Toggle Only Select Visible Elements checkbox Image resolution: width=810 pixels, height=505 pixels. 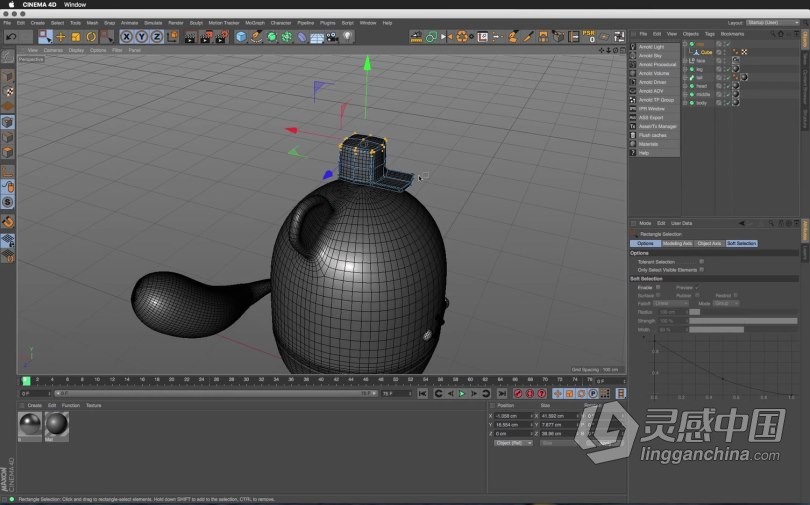coord(701,270)
